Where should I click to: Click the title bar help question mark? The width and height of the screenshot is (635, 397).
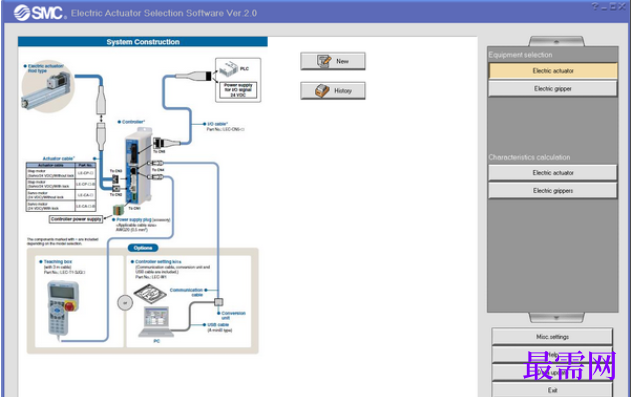(595, 6)
